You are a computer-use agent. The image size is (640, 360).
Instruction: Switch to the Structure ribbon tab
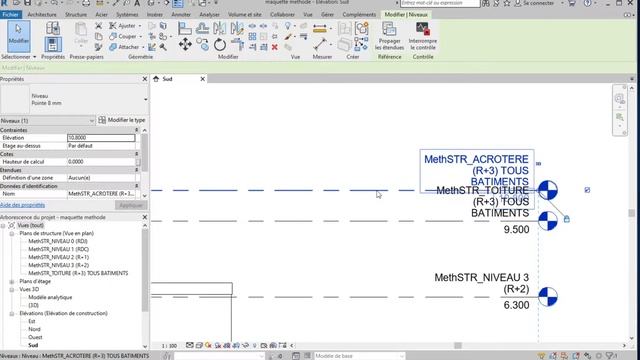point(76,14)
